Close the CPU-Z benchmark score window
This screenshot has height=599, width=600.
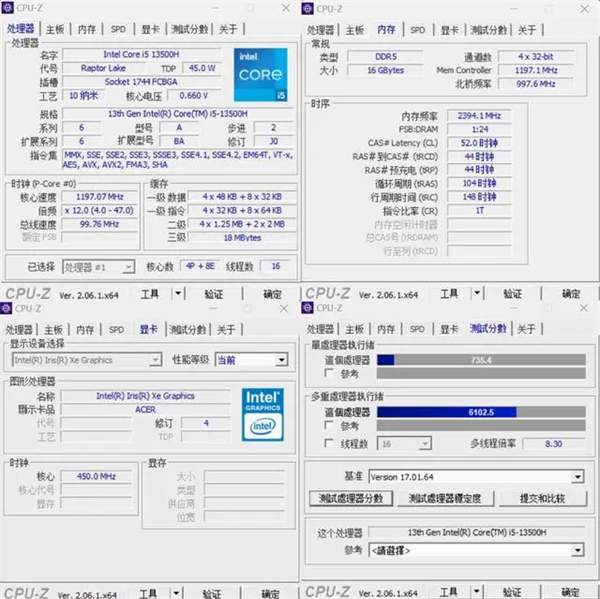point(583,307)
